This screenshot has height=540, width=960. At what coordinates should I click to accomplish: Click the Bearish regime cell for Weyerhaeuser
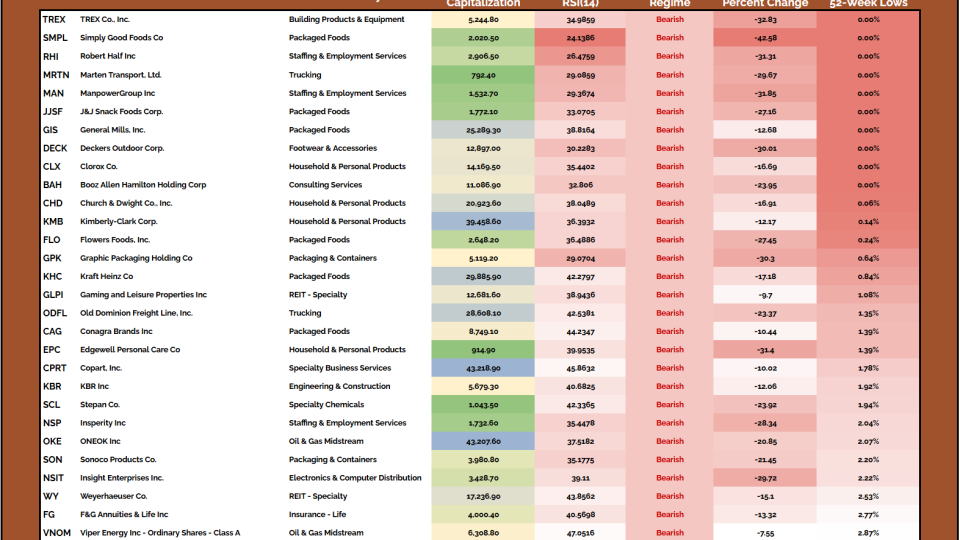669,496
